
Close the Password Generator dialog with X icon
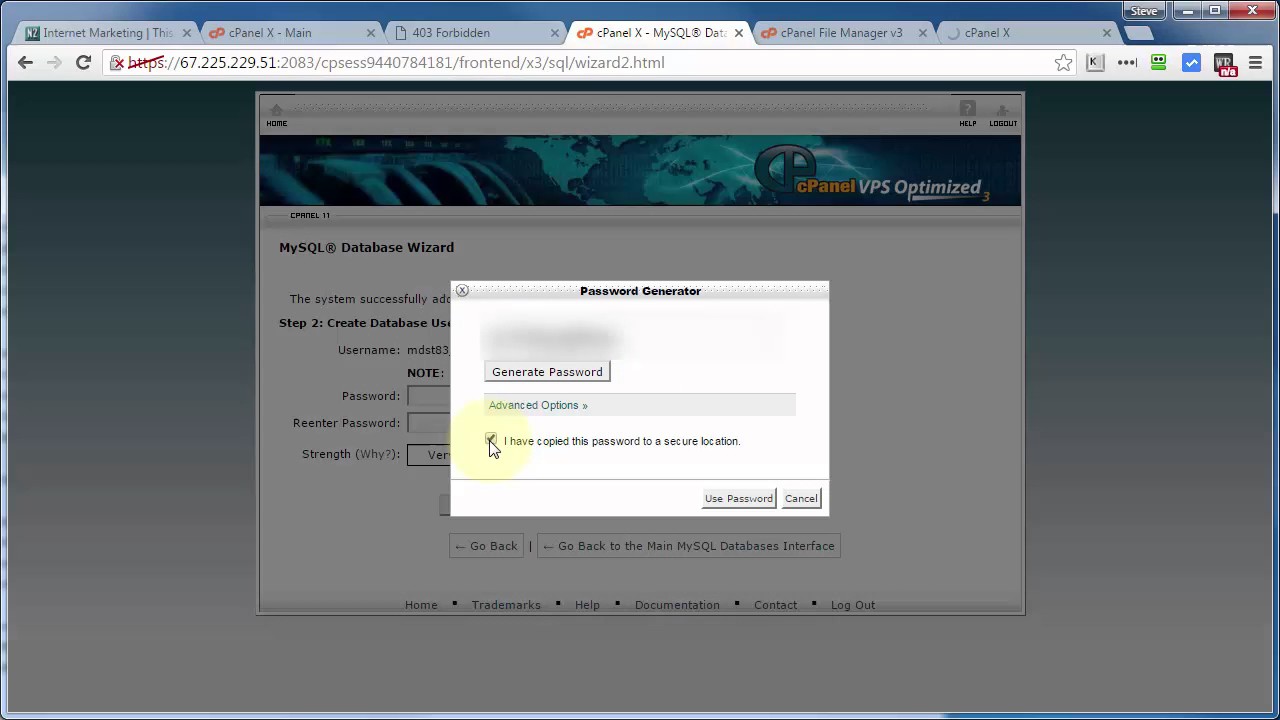coord(462,291)
